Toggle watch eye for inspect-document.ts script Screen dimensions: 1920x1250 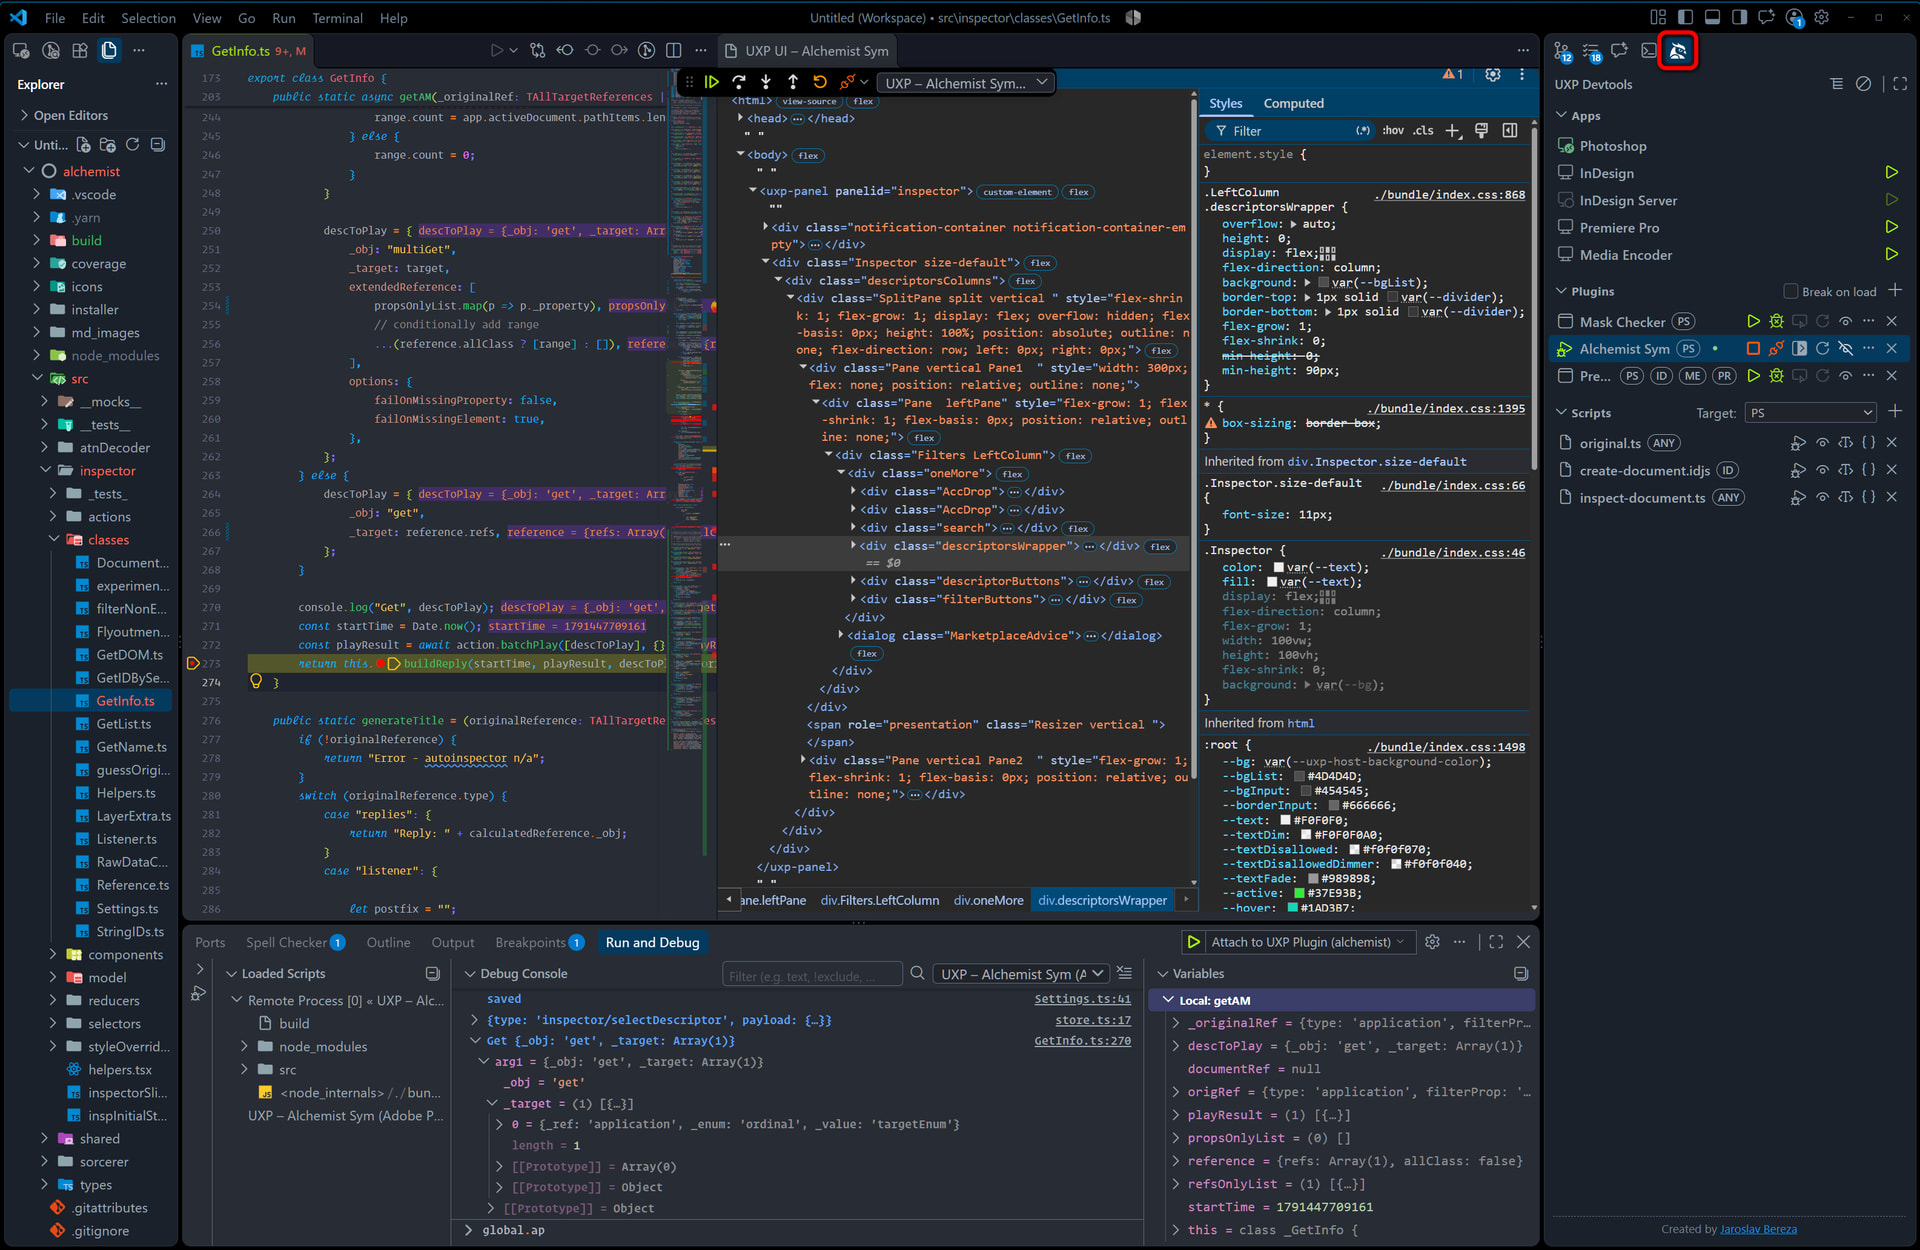pyautogui.click(x=1822, y=497)
